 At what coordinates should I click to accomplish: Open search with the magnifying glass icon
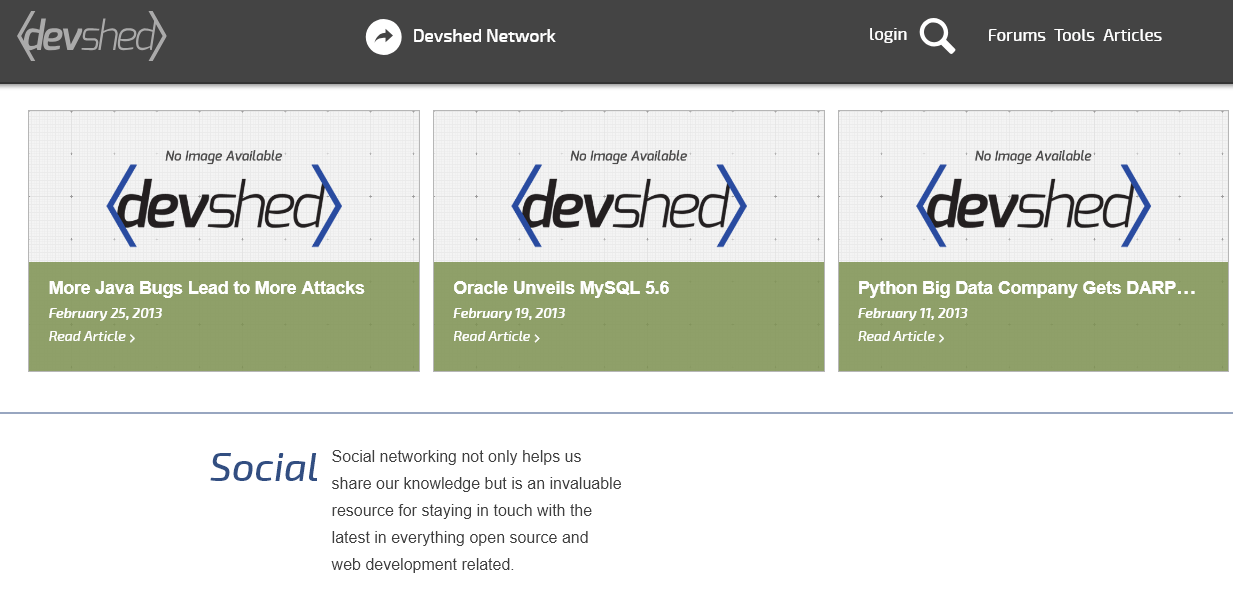[x=937, y=36]
